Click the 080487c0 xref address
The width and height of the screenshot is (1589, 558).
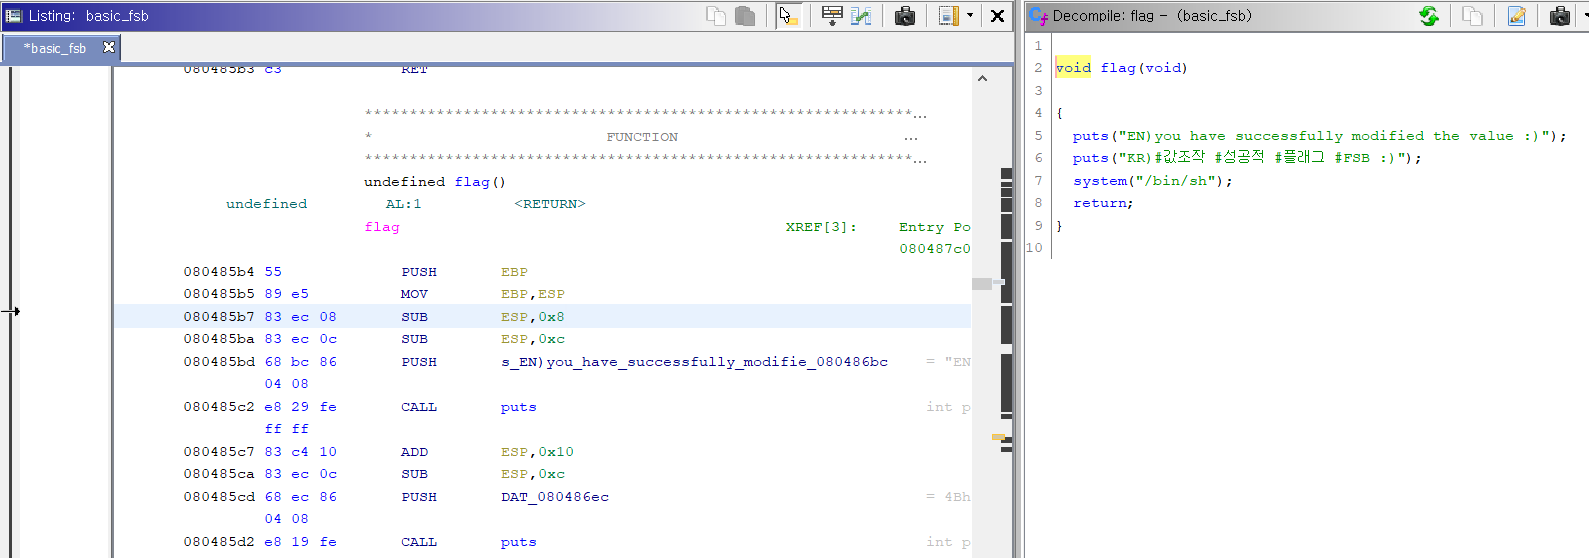934,249
